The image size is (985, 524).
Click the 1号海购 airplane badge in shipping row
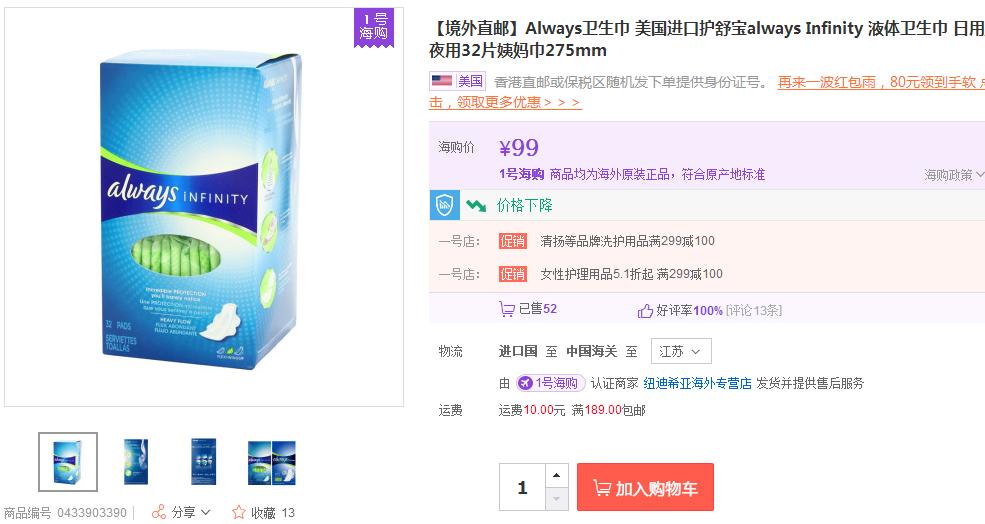[550, 383]
